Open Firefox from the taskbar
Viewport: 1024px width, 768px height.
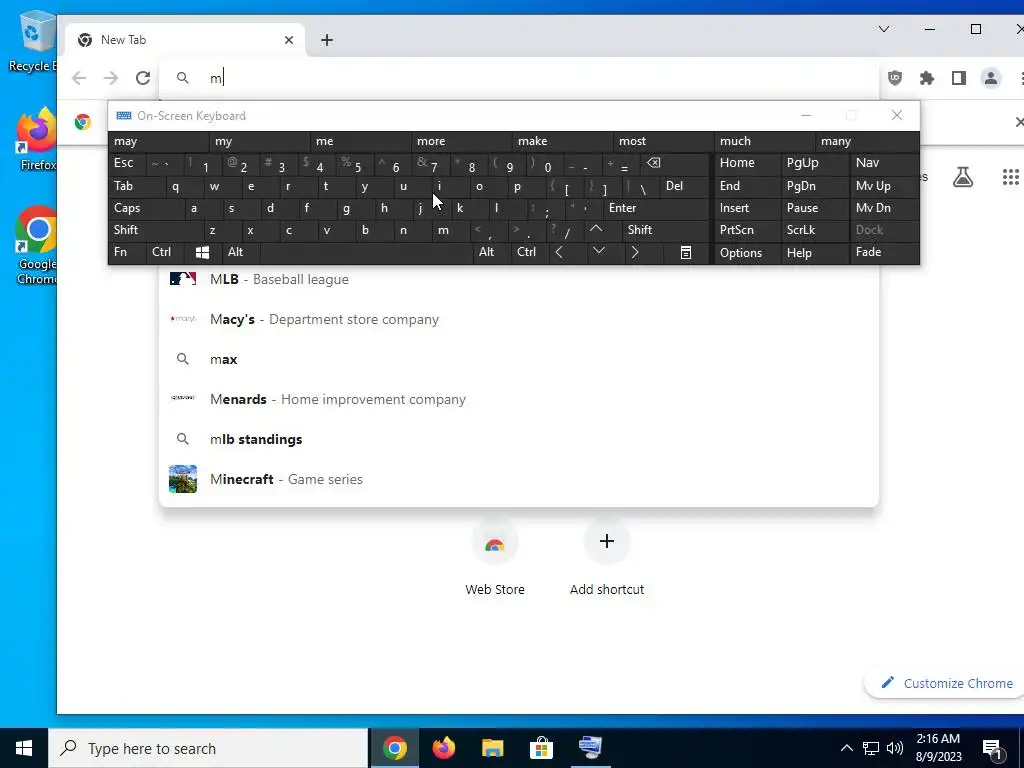(443, 748)
